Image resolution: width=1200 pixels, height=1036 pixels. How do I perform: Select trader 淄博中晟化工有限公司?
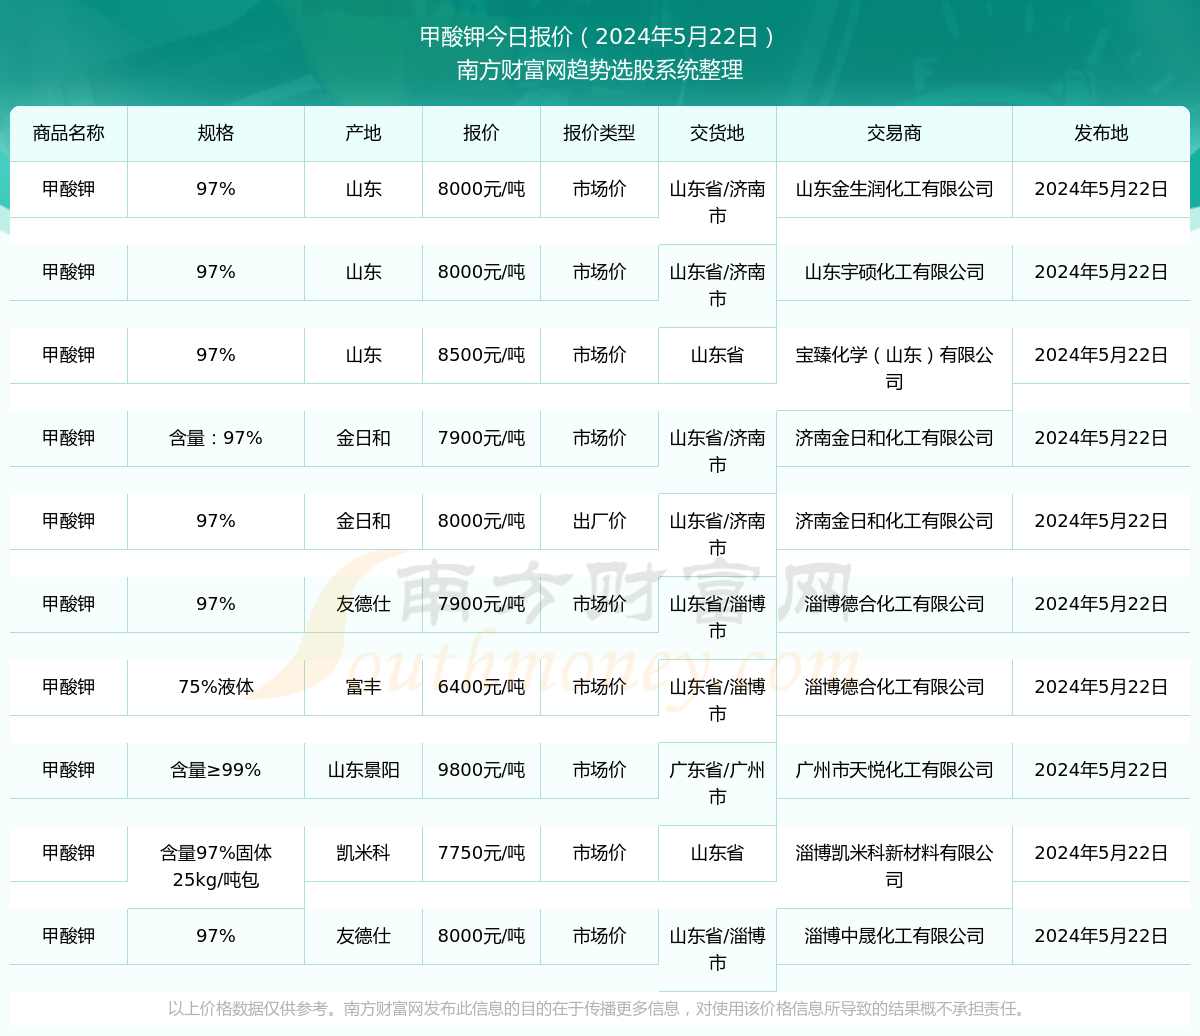tap(894, 936)
